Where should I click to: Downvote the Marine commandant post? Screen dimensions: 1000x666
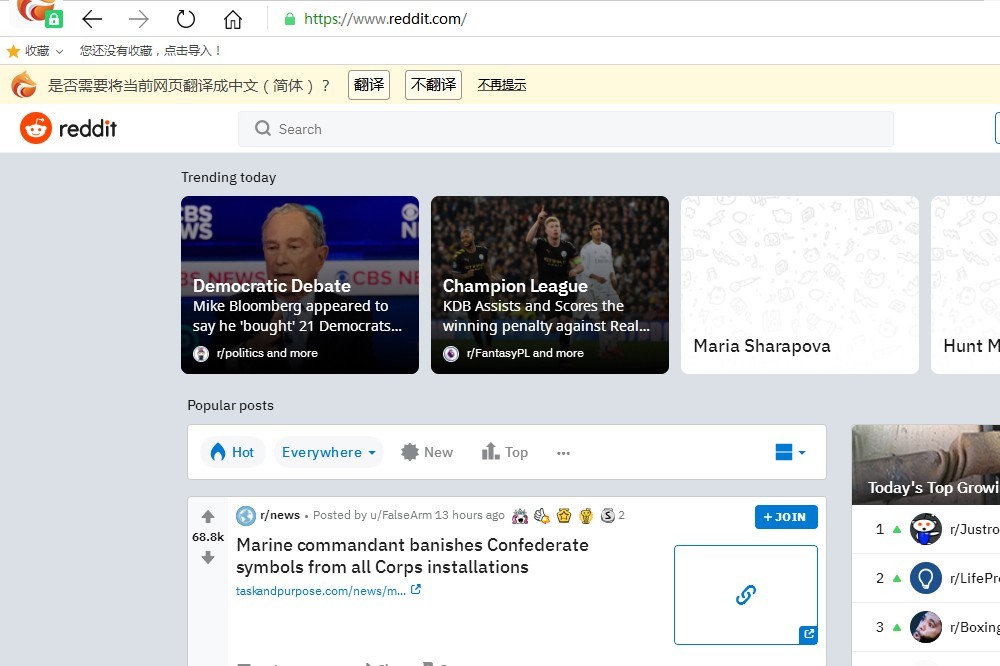208,558
